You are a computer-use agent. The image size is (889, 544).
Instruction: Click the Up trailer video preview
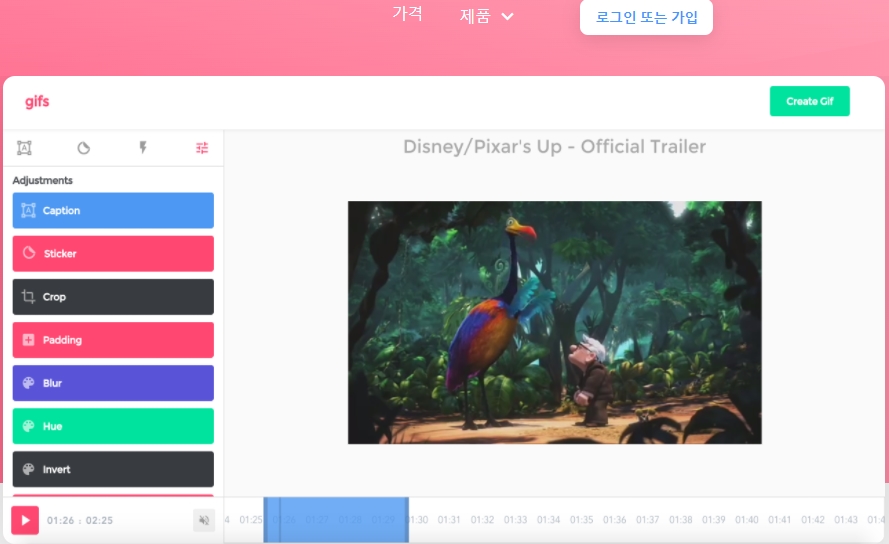click(x=554, y=322)
